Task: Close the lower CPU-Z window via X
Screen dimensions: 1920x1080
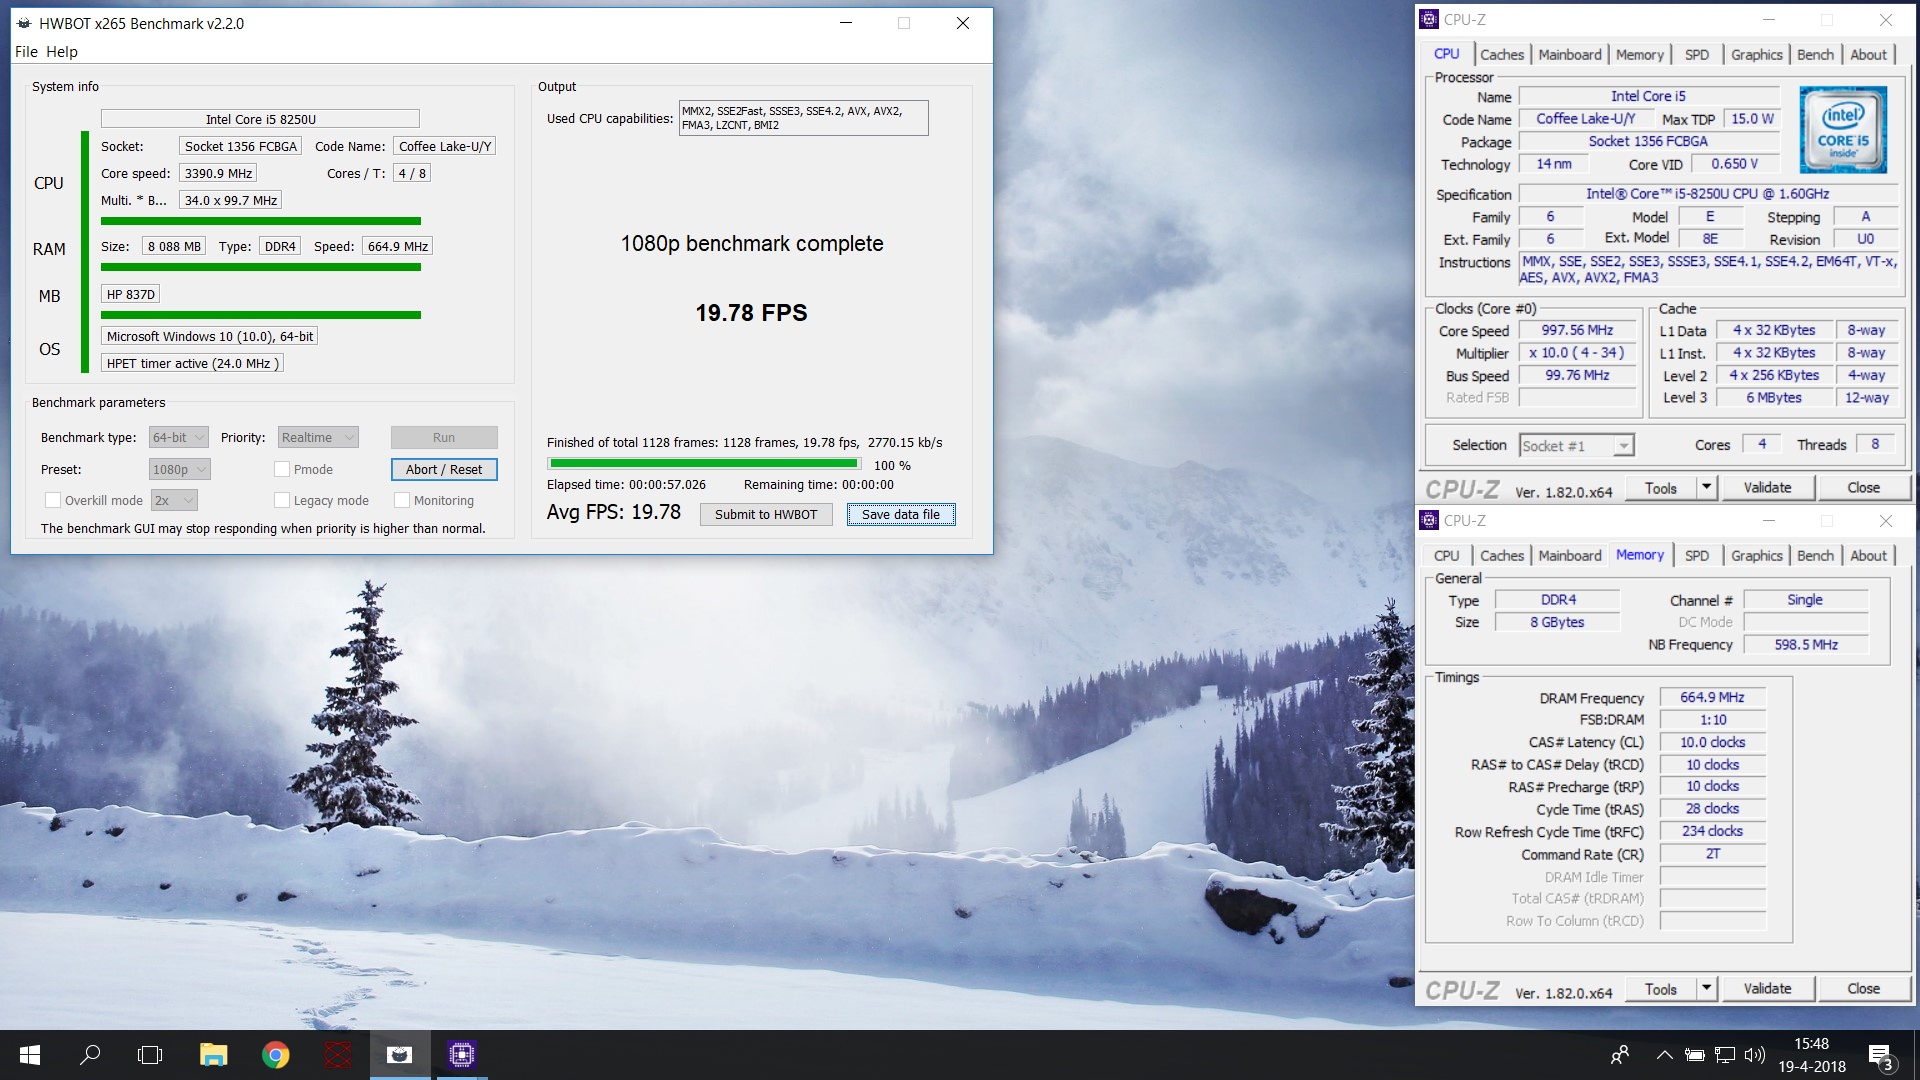Action: click(1886, 520)
